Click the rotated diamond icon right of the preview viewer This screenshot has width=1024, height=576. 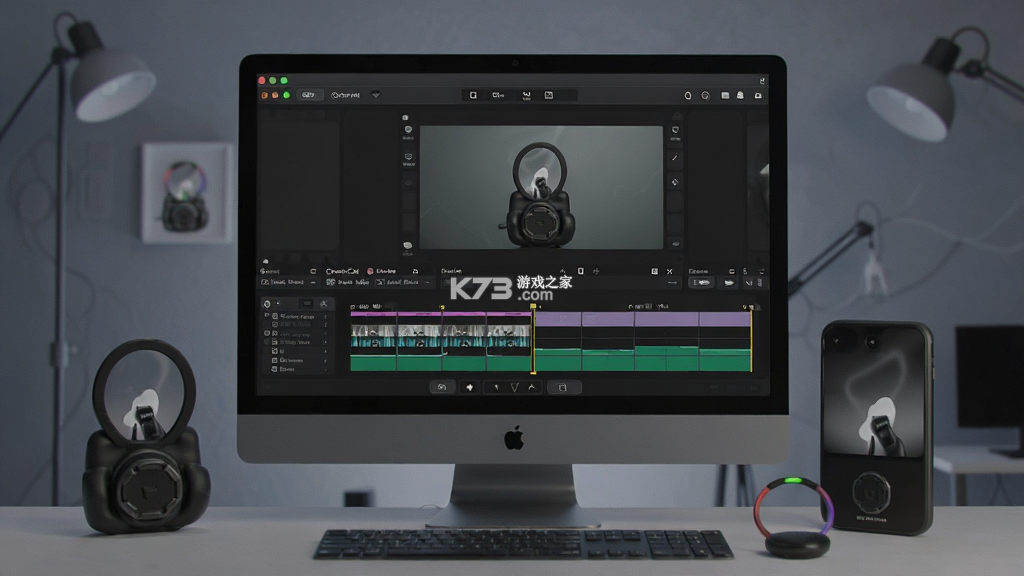(x=675, y=182)
